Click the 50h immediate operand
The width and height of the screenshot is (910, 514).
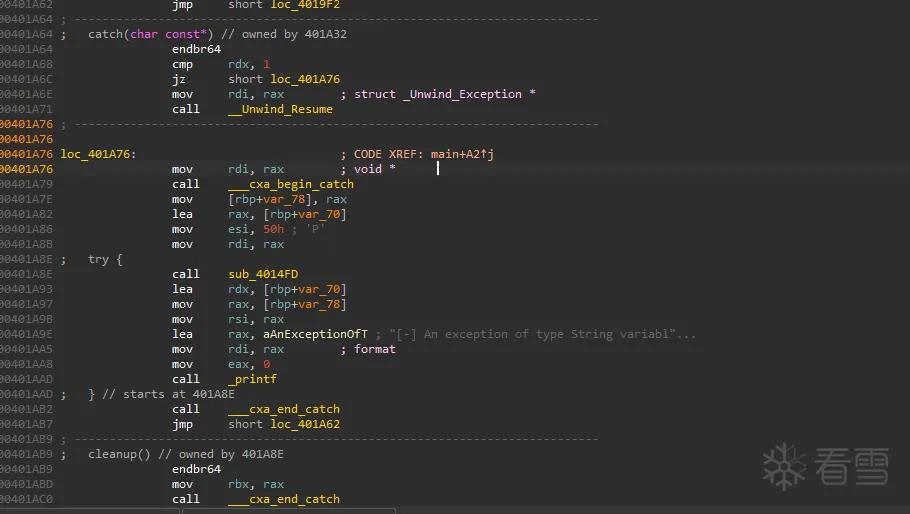(x=273, y=229)
